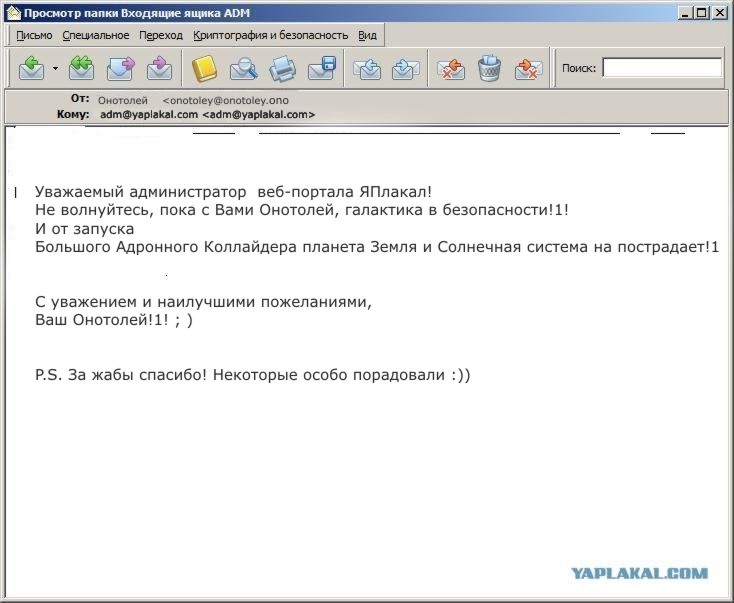Click the magnifier Search in message icon
The height and width of the screenshot is (603, 734).
pyautogui.click(x=243, y=68)
